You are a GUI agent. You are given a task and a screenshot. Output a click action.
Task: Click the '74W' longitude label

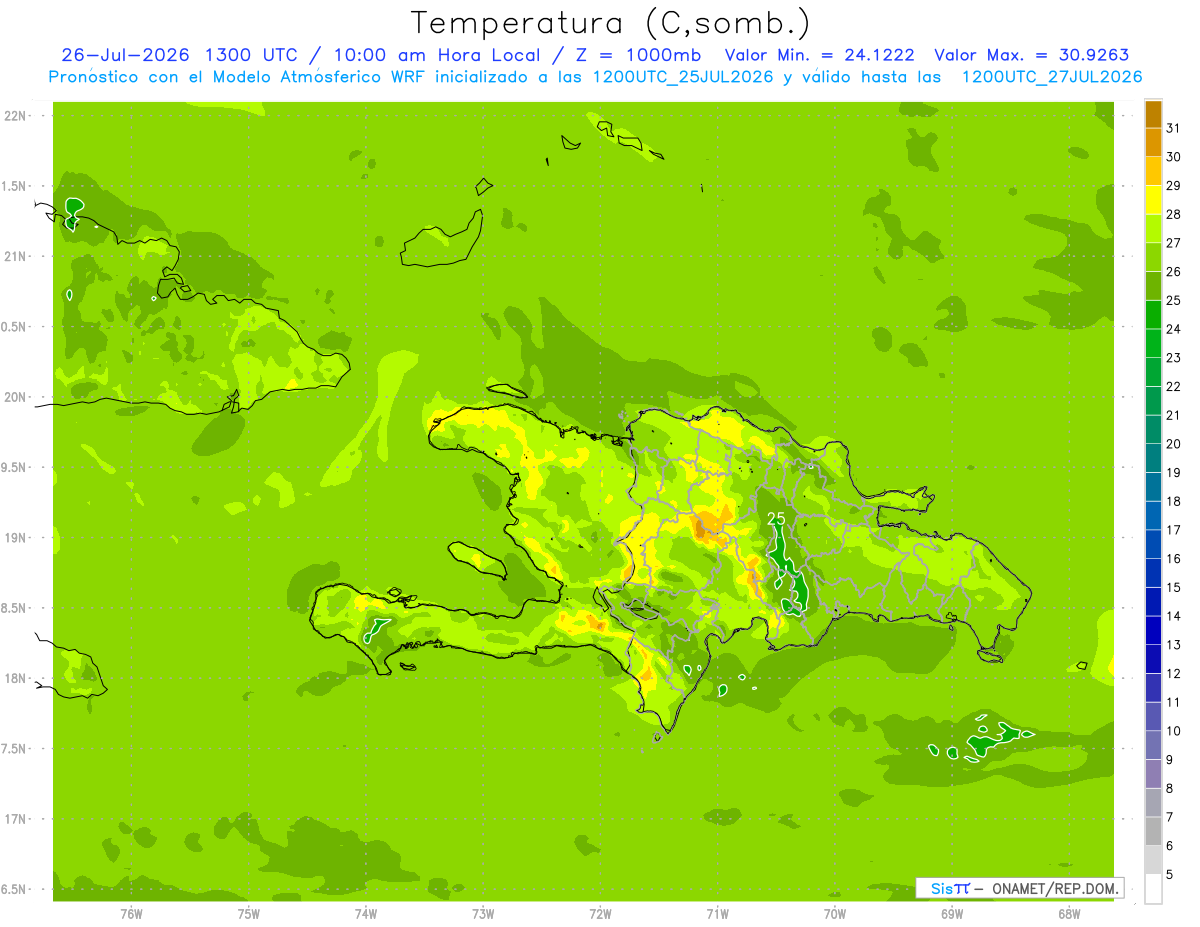point(366,914)
